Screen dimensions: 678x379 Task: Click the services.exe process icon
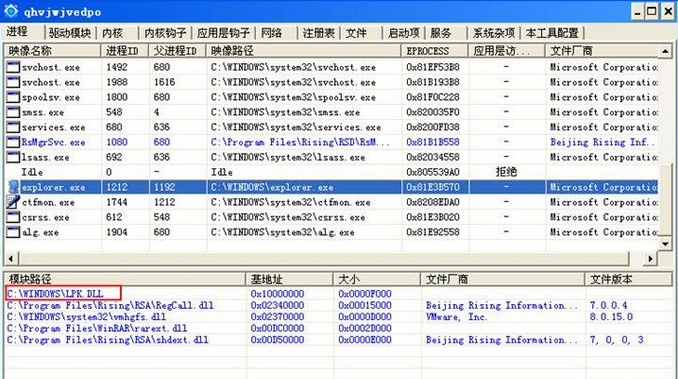pyautogui.click(x=13, y=127)
